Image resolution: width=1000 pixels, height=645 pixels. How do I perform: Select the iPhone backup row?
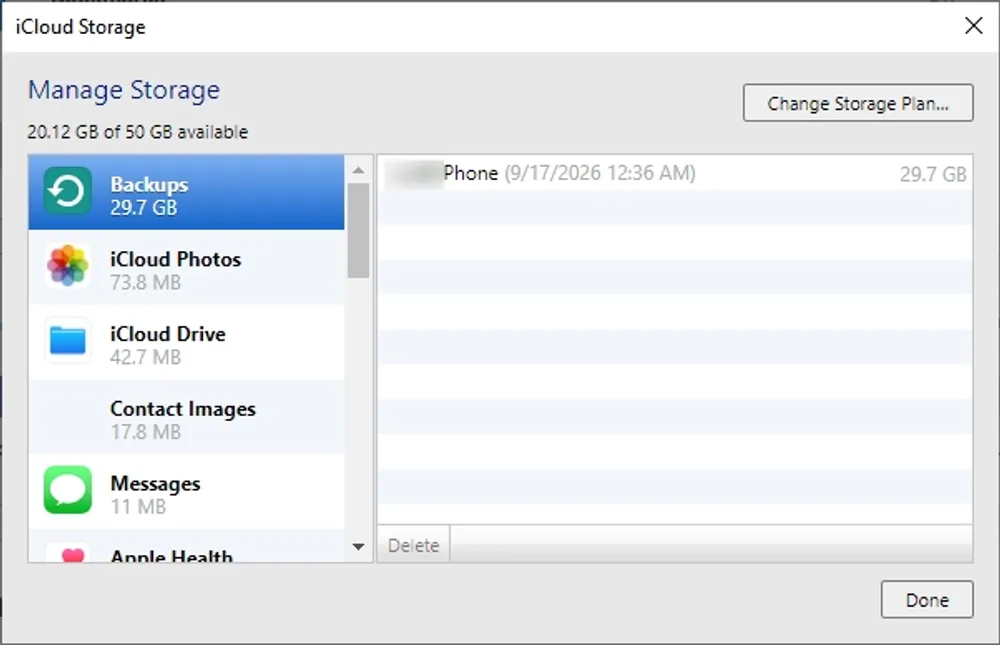[675, 173]
